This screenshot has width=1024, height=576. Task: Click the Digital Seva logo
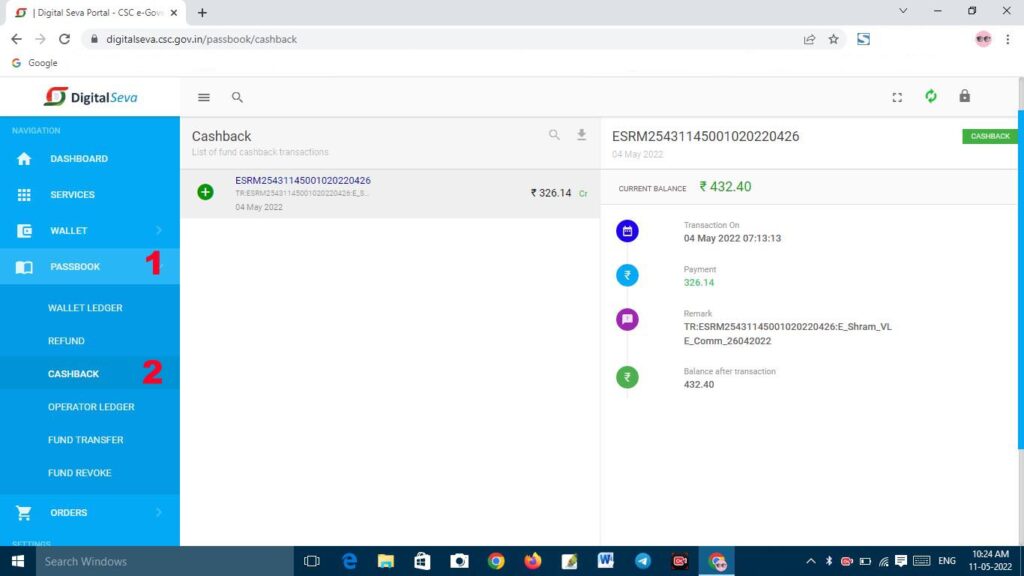pyautogui.click(x=91, y=97)
